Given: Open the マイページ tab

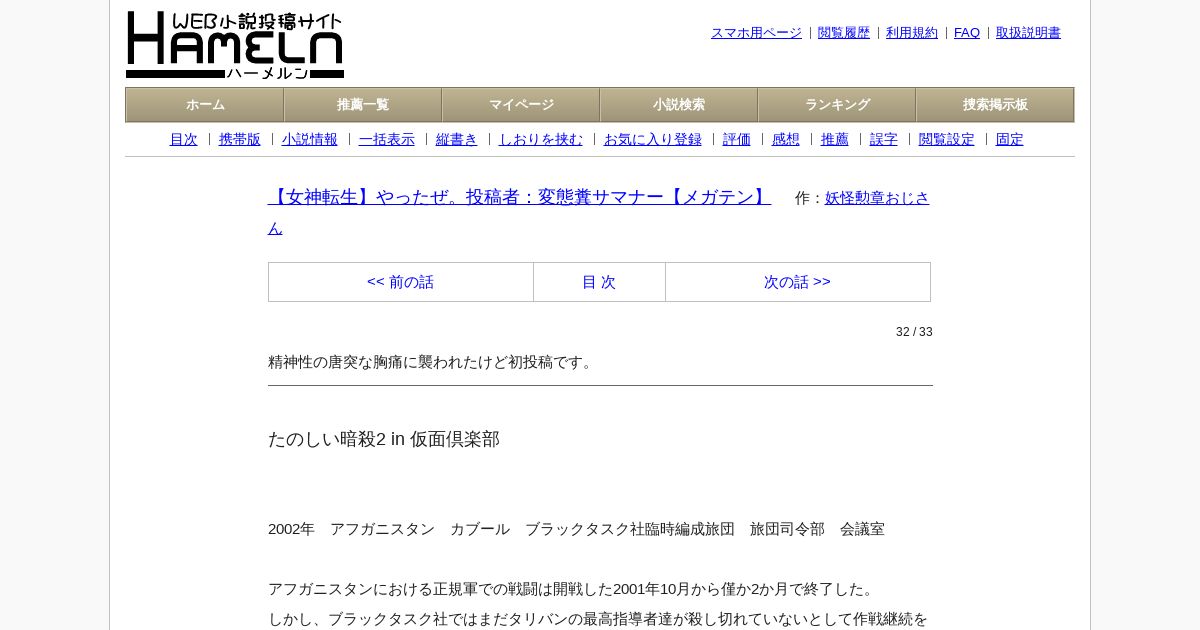Looking at the screenshot, I should [x=521, y=105].
